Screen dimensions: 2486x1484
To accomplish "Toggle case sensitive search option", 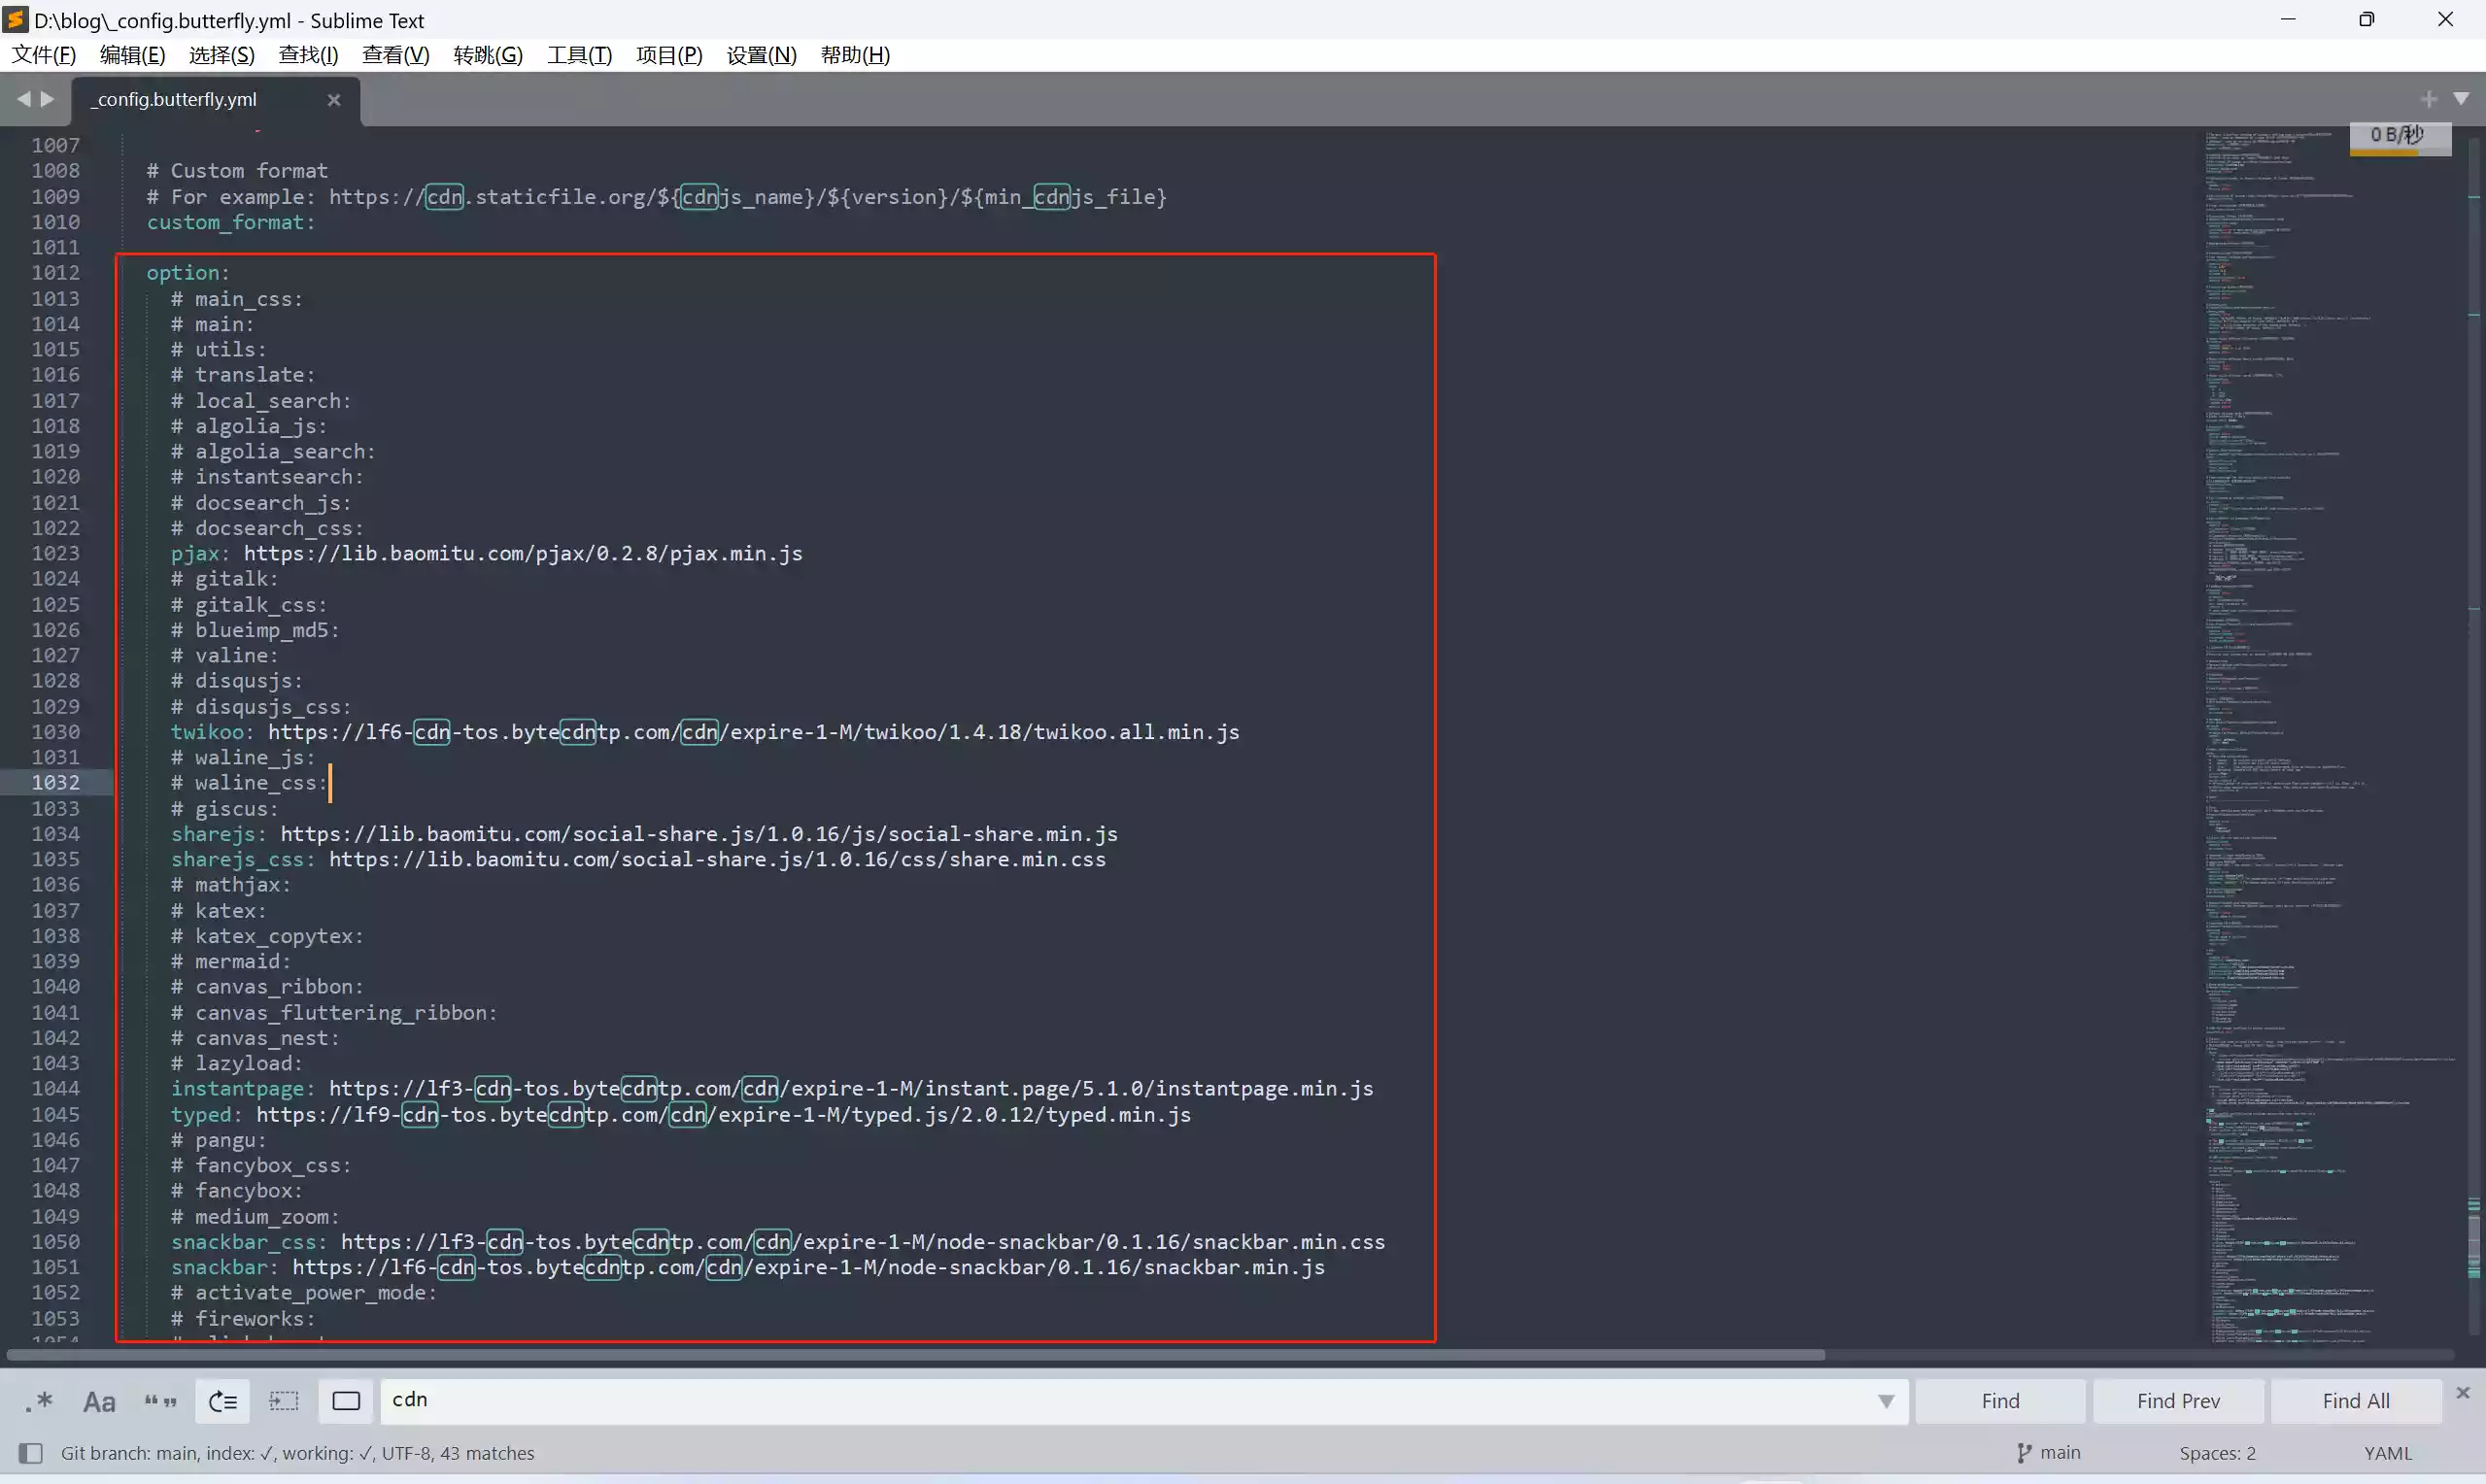I will [99, 1401].
